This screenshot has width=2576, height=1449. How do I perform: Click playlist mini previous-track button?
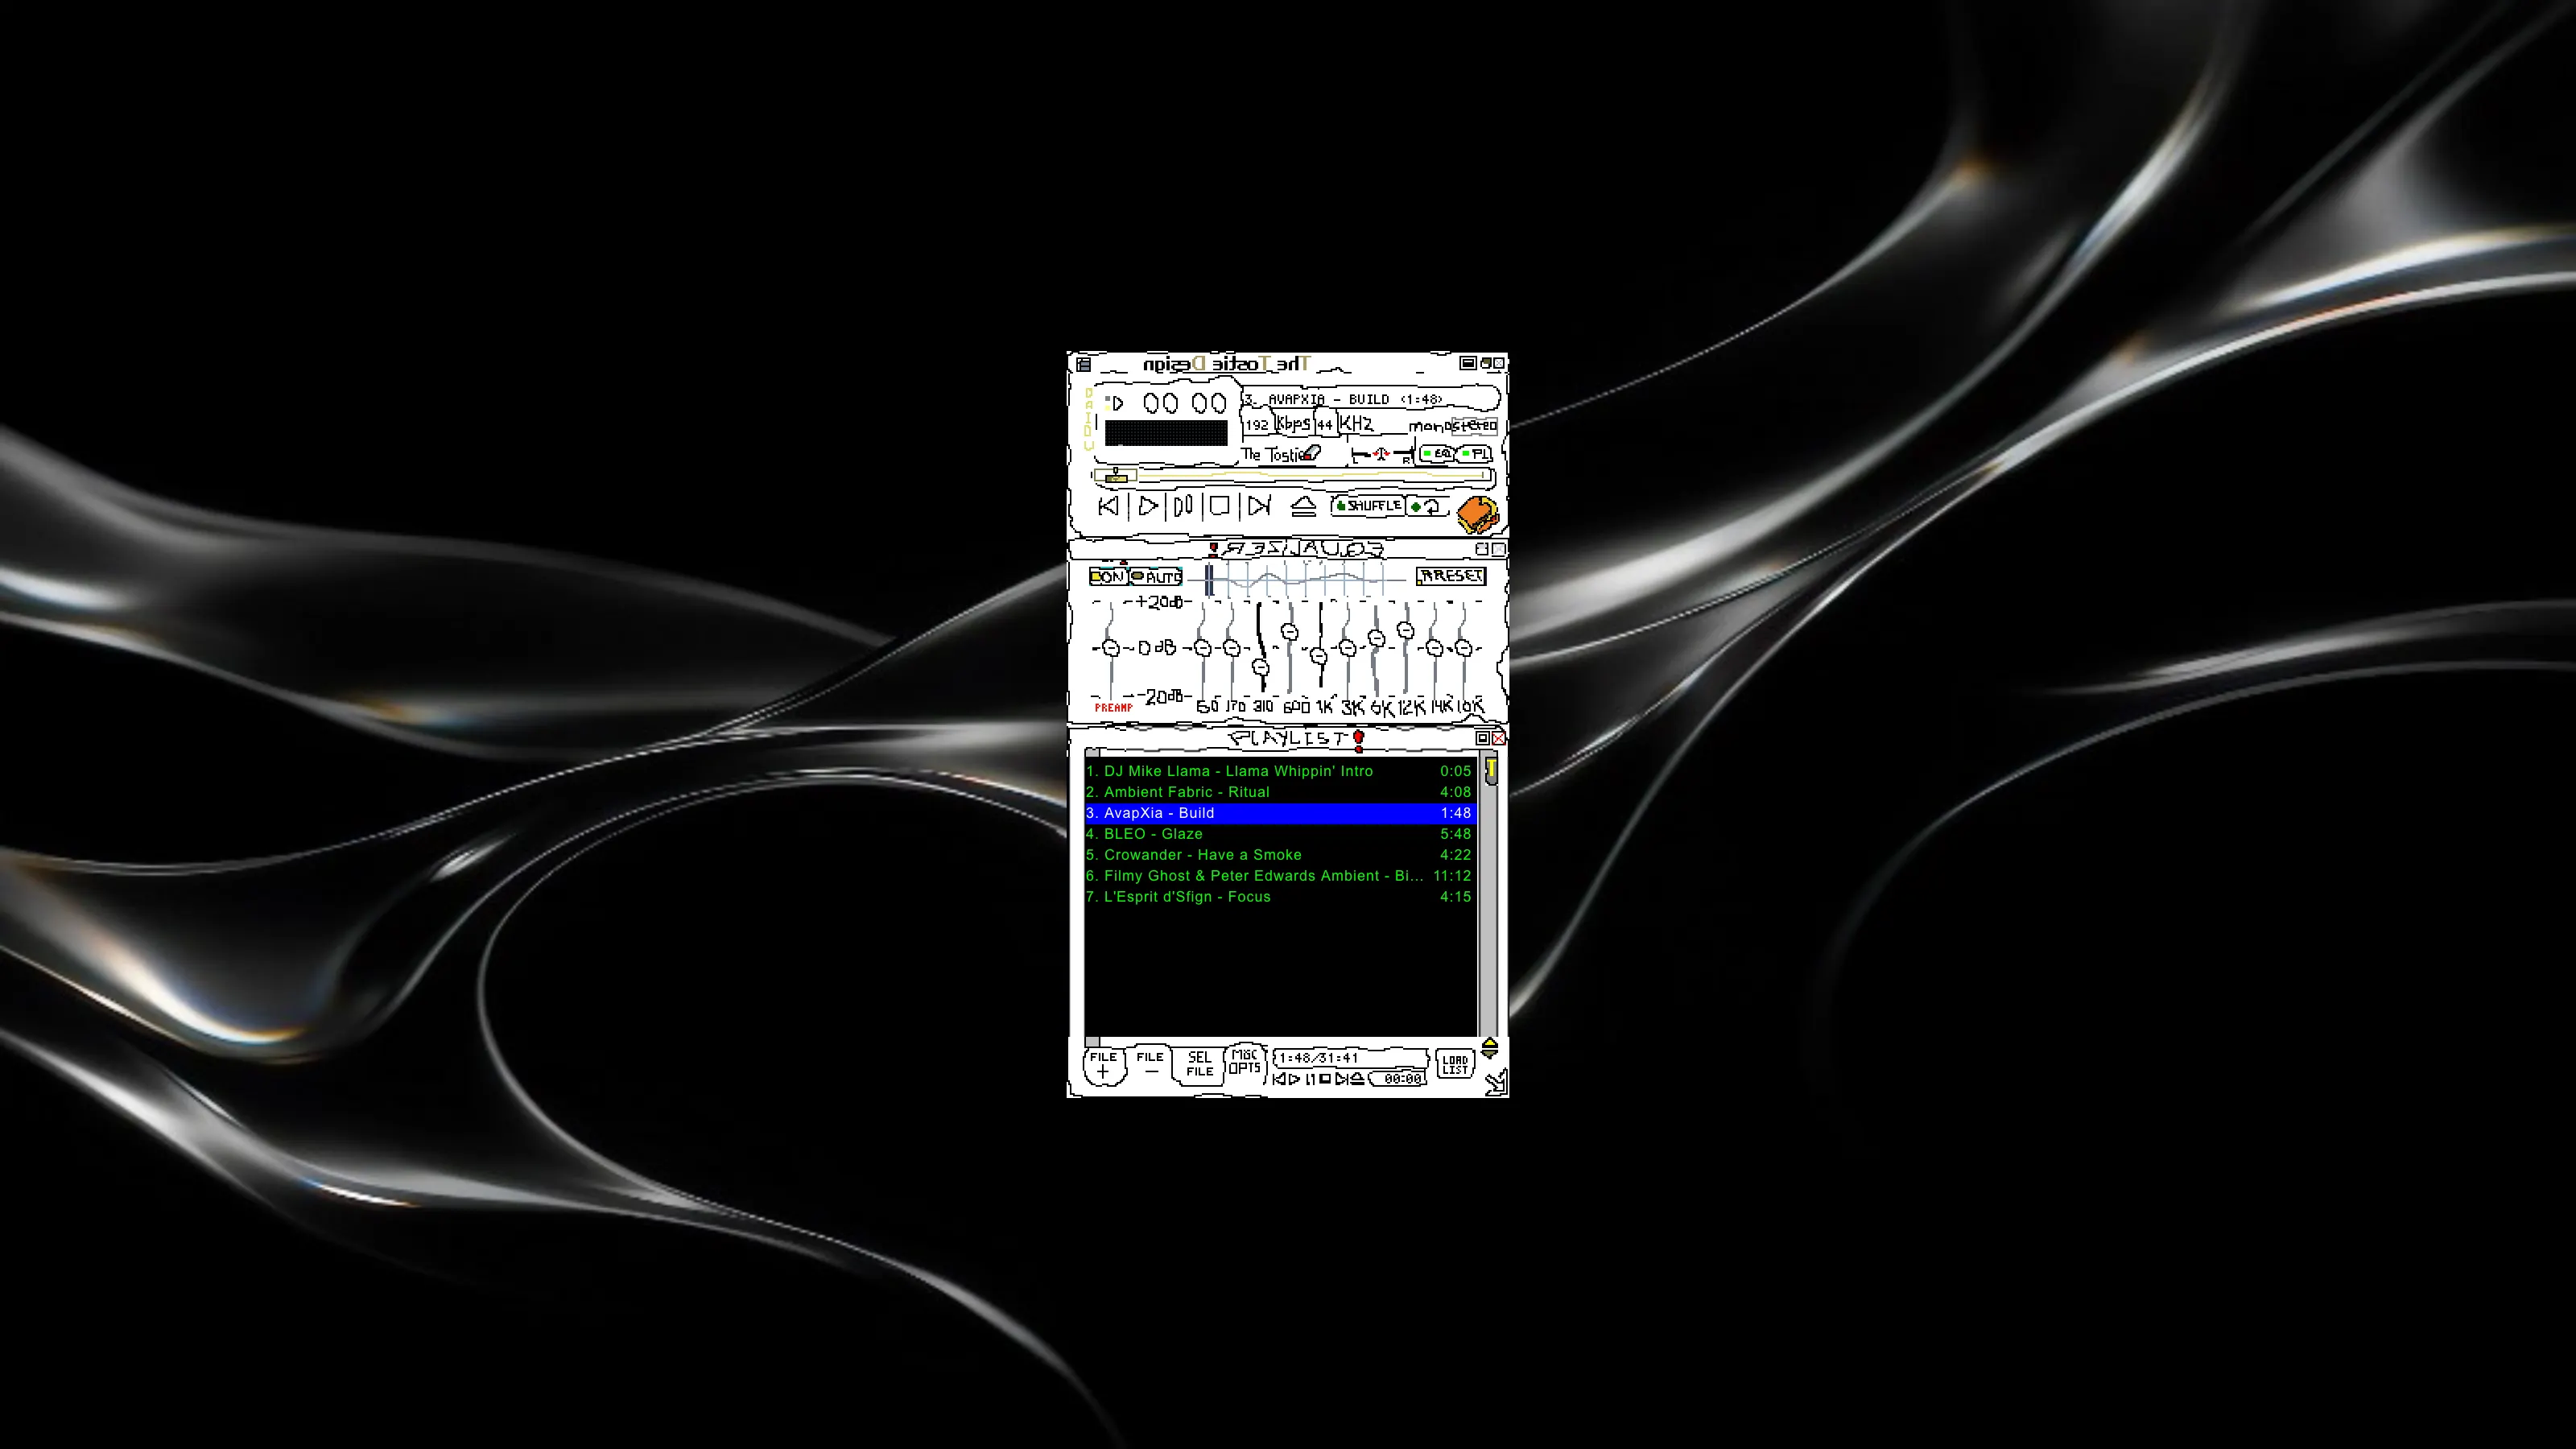1280,1079
